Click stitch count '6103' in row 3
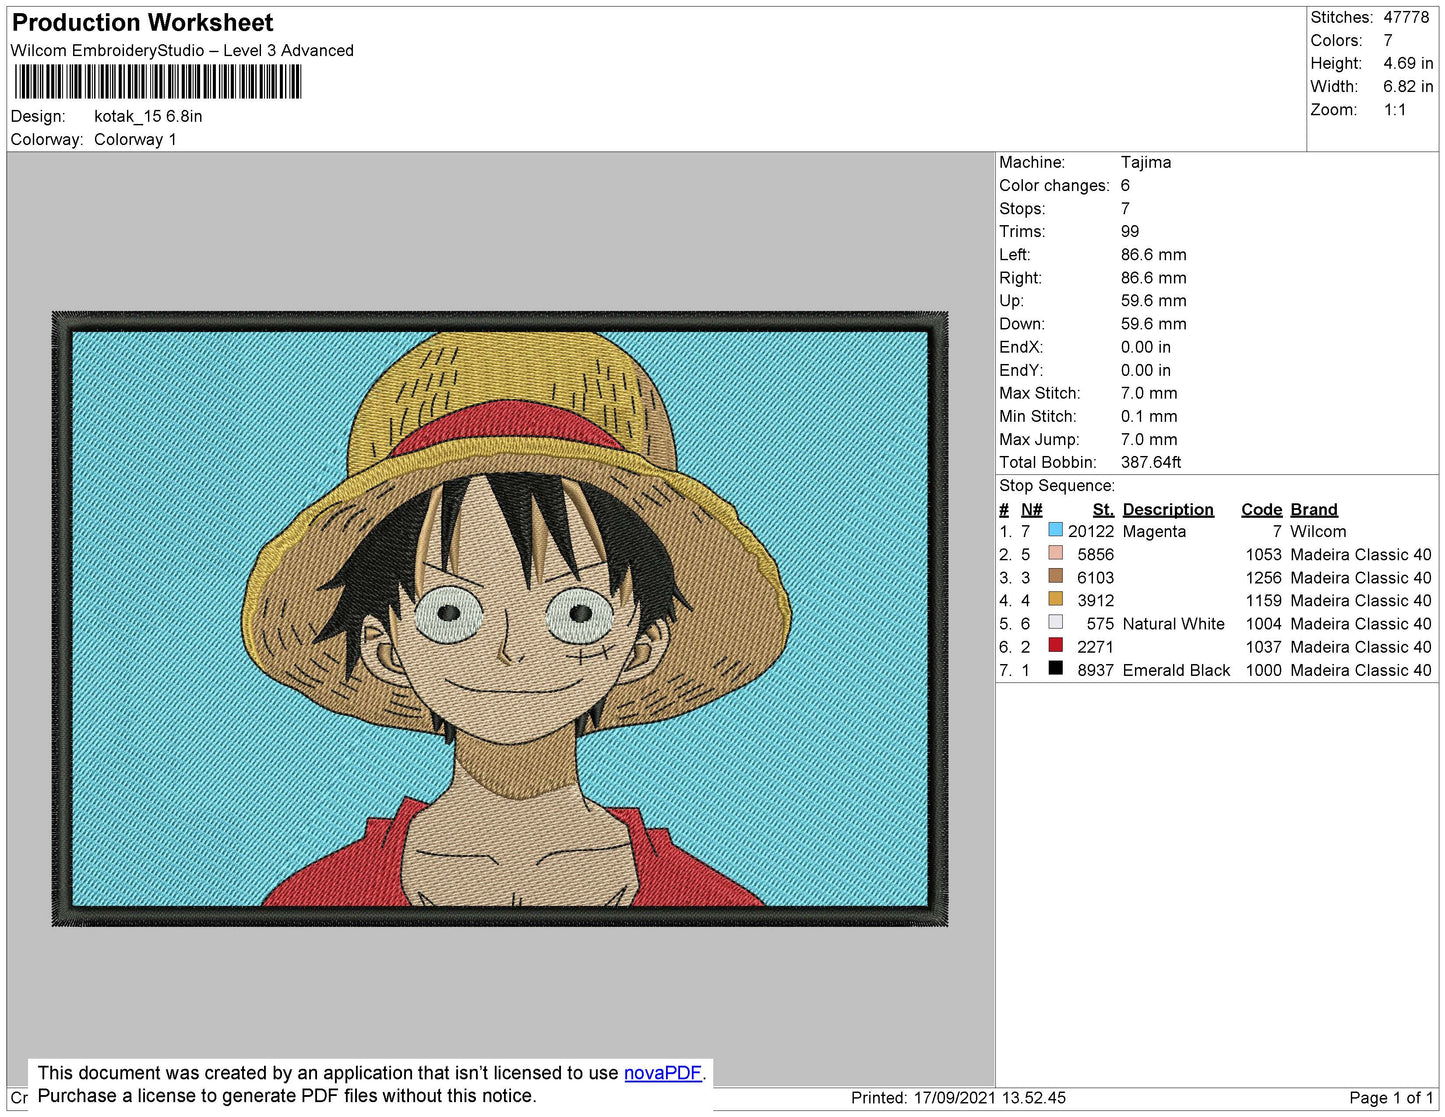 click(x=1095, y=577)
